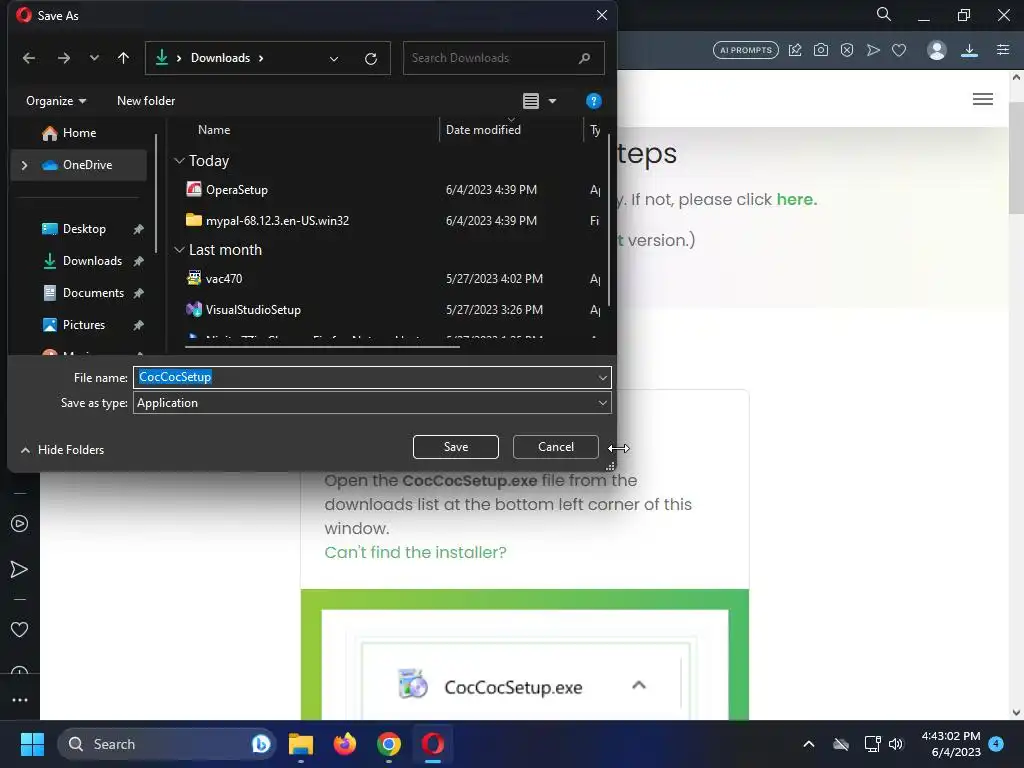Switch to Opera on taskbar
The width and height of the screenshot is (1024, 768).
point(432,744)
